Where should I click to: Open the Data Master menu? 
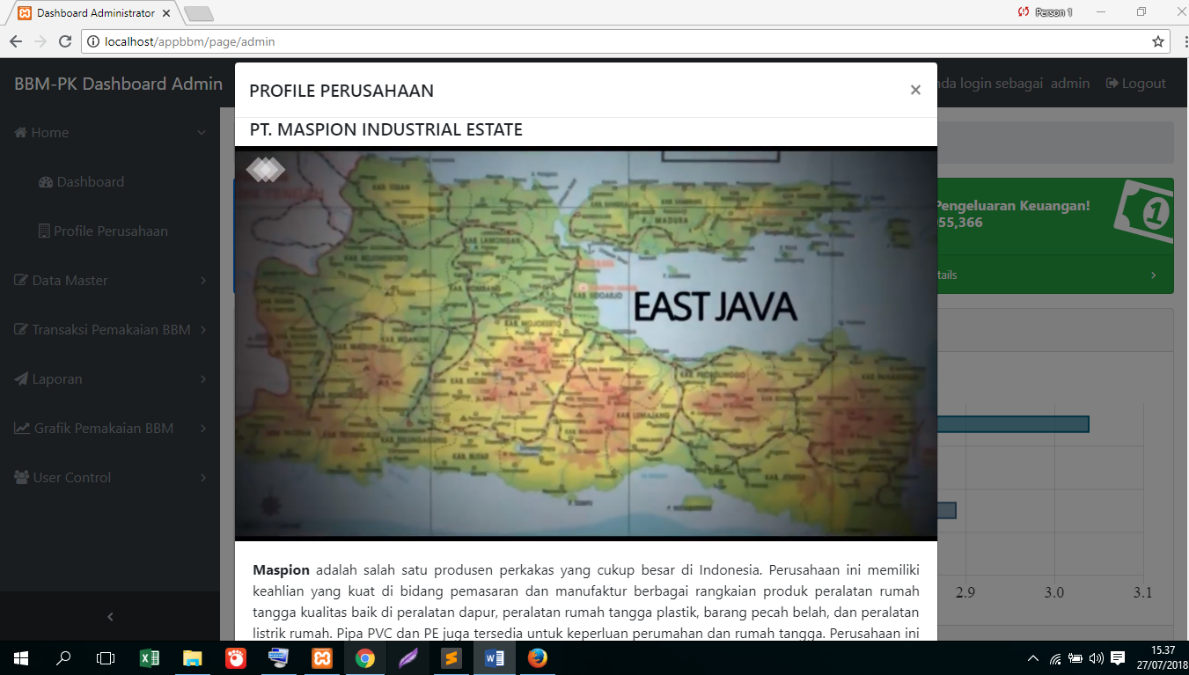(110, 281)
